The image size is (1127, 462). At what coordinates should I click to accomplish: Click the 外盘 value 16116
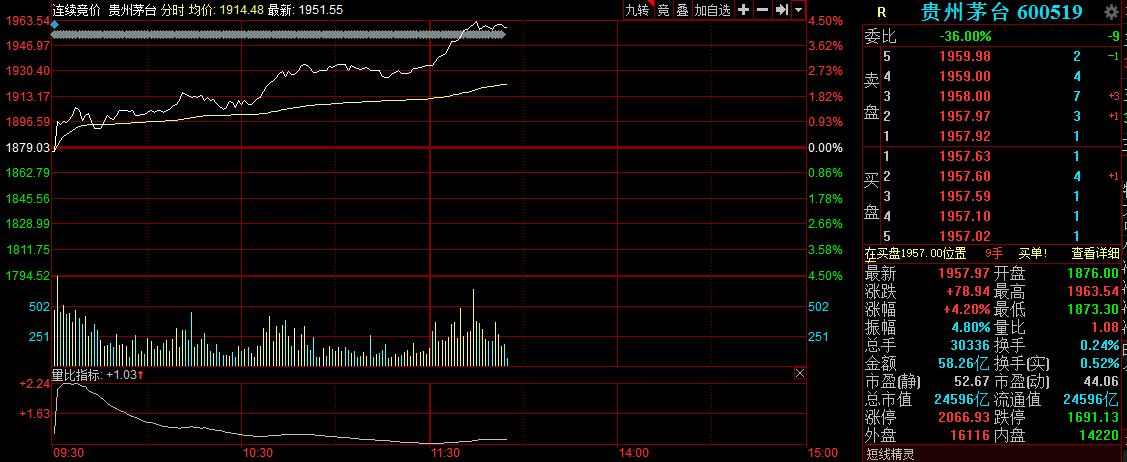pos(972,435)
